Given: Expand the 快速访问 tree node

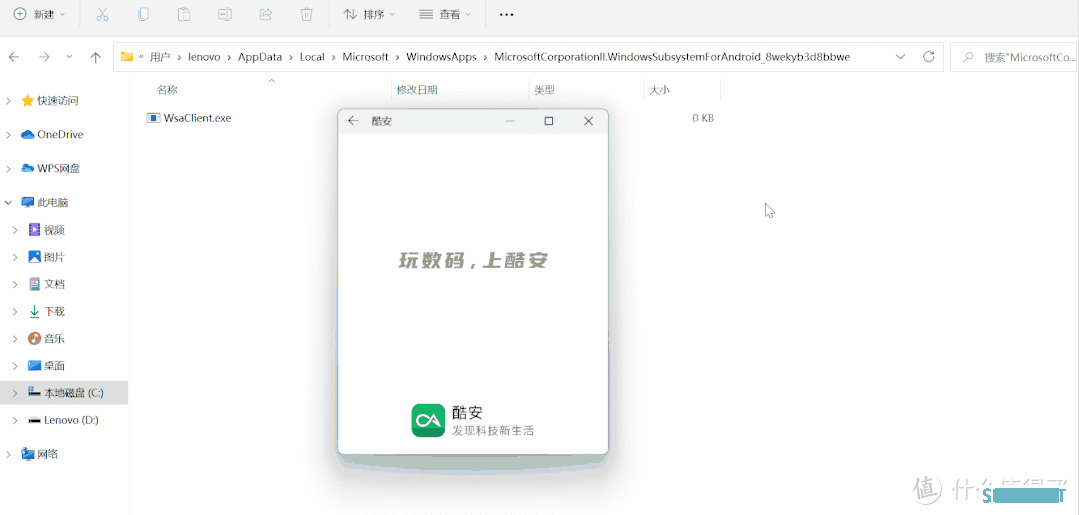Looking at the screenshot, I should (x=8, y=101).
